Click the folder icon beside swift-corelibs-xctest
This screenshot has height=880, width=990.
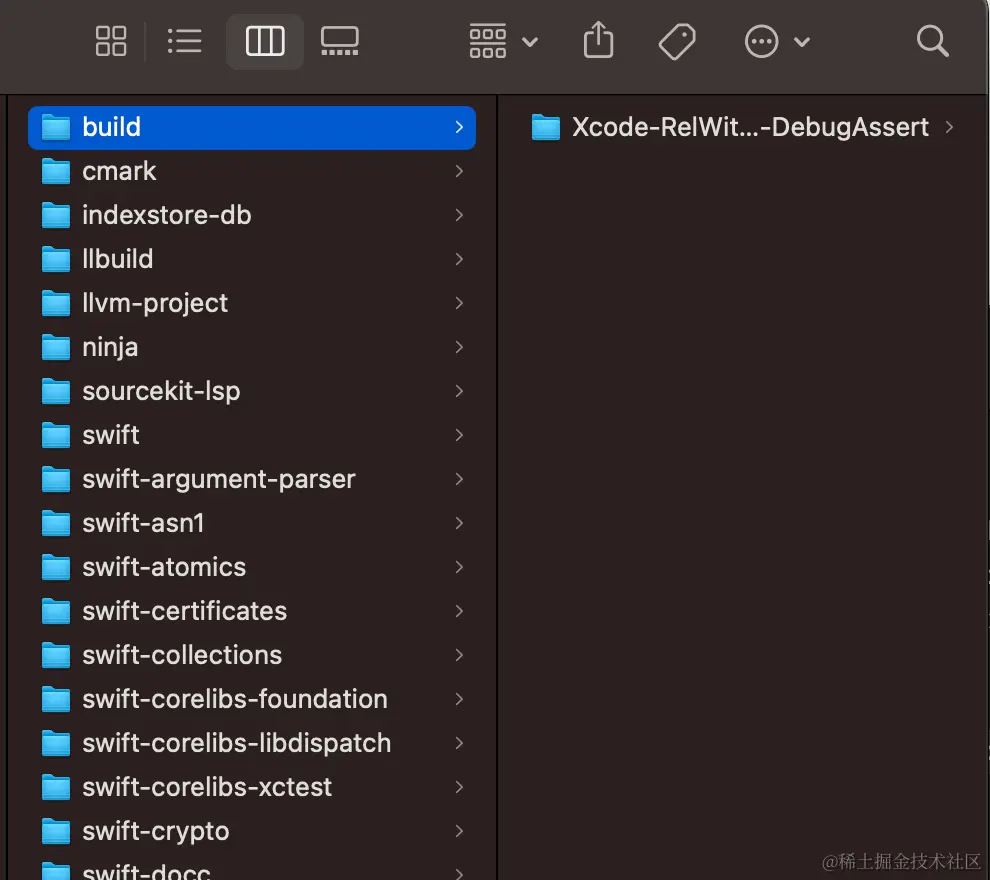pyautogui.click(x=56, y=788)
